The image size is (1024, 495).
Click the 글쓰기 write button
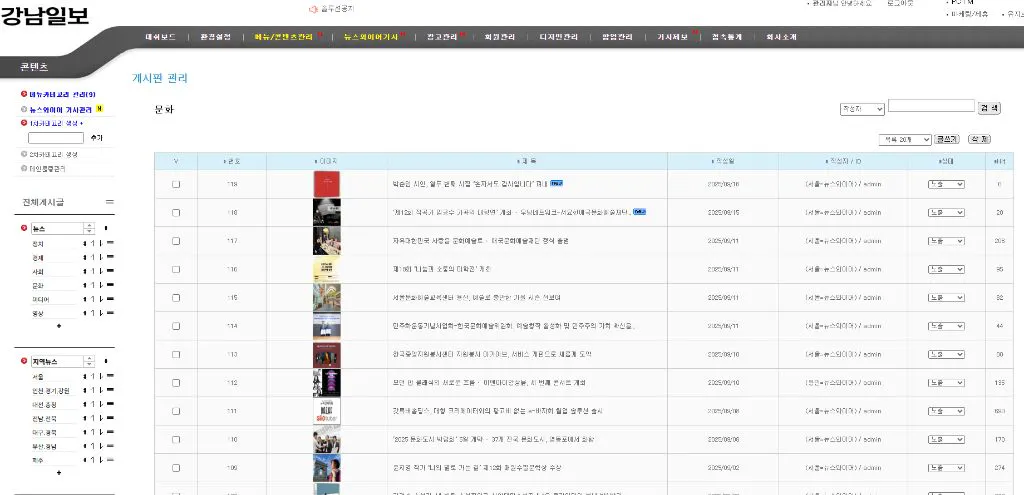pos(946,140)
